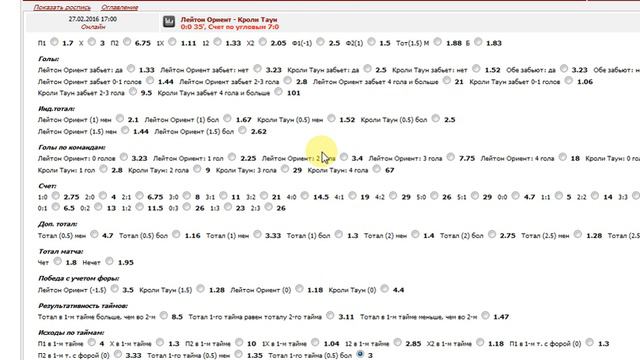
Task: Choose Кроли Таун: 1 гол at 2.8
Action: point(103,169)
